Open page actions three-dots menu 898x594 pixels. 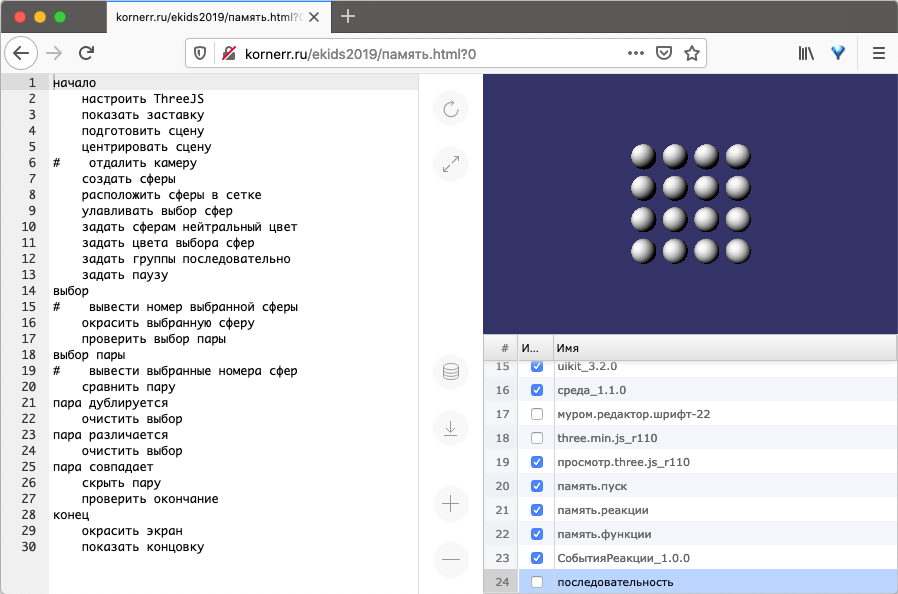coord(636,53)
